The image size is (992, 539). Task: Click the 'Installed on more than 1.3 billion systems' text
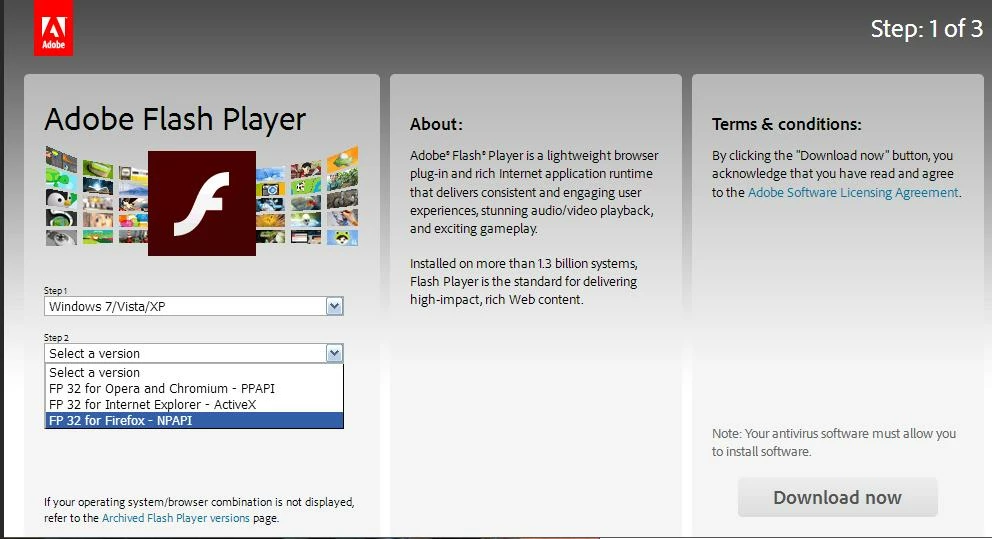coord(523,281)
